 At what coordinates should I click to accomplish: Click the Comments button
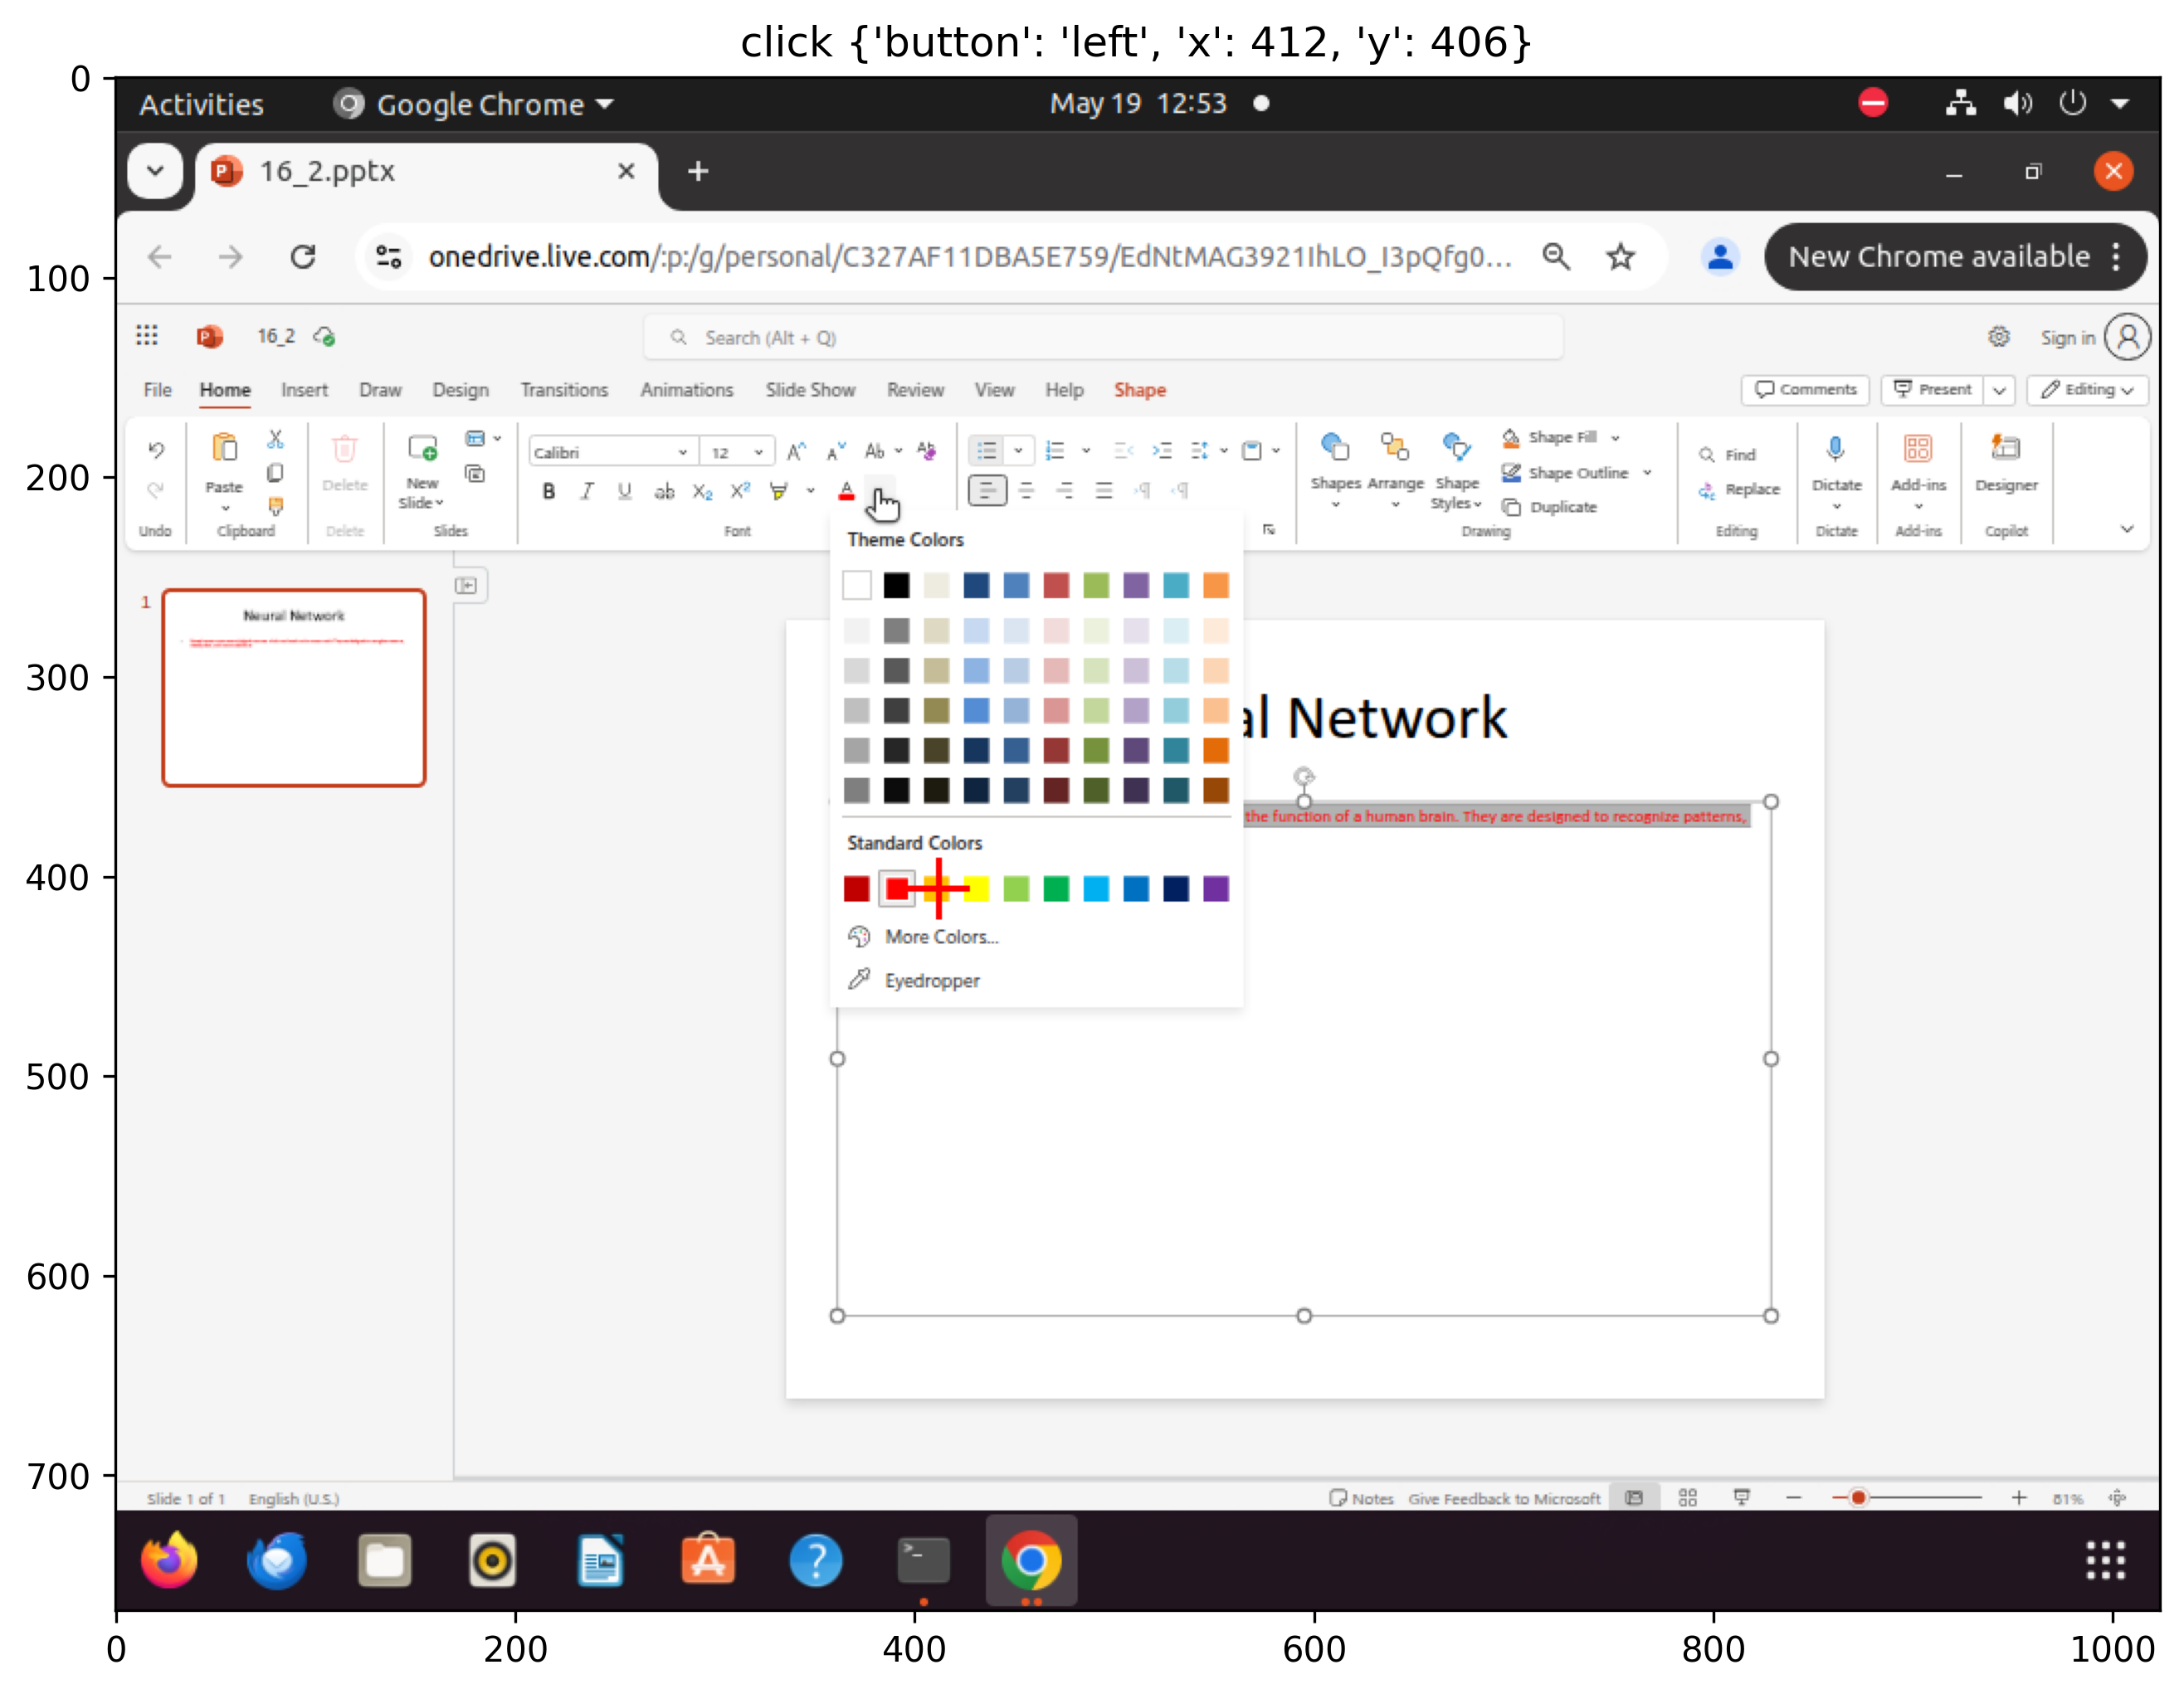coord(1806,390)
